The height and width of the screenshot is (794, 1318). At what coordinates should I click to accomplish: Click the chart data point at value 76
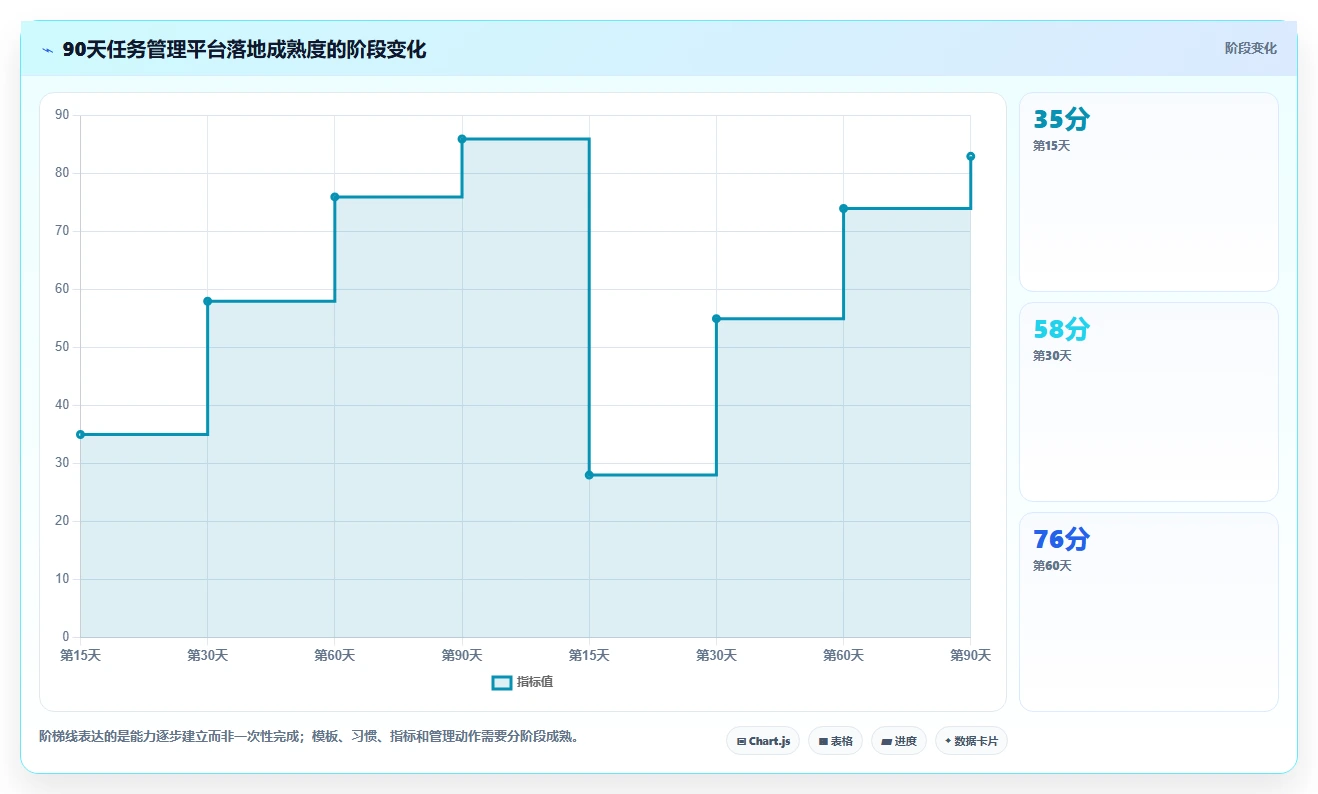pyautogui.click(x=334, y=197)
